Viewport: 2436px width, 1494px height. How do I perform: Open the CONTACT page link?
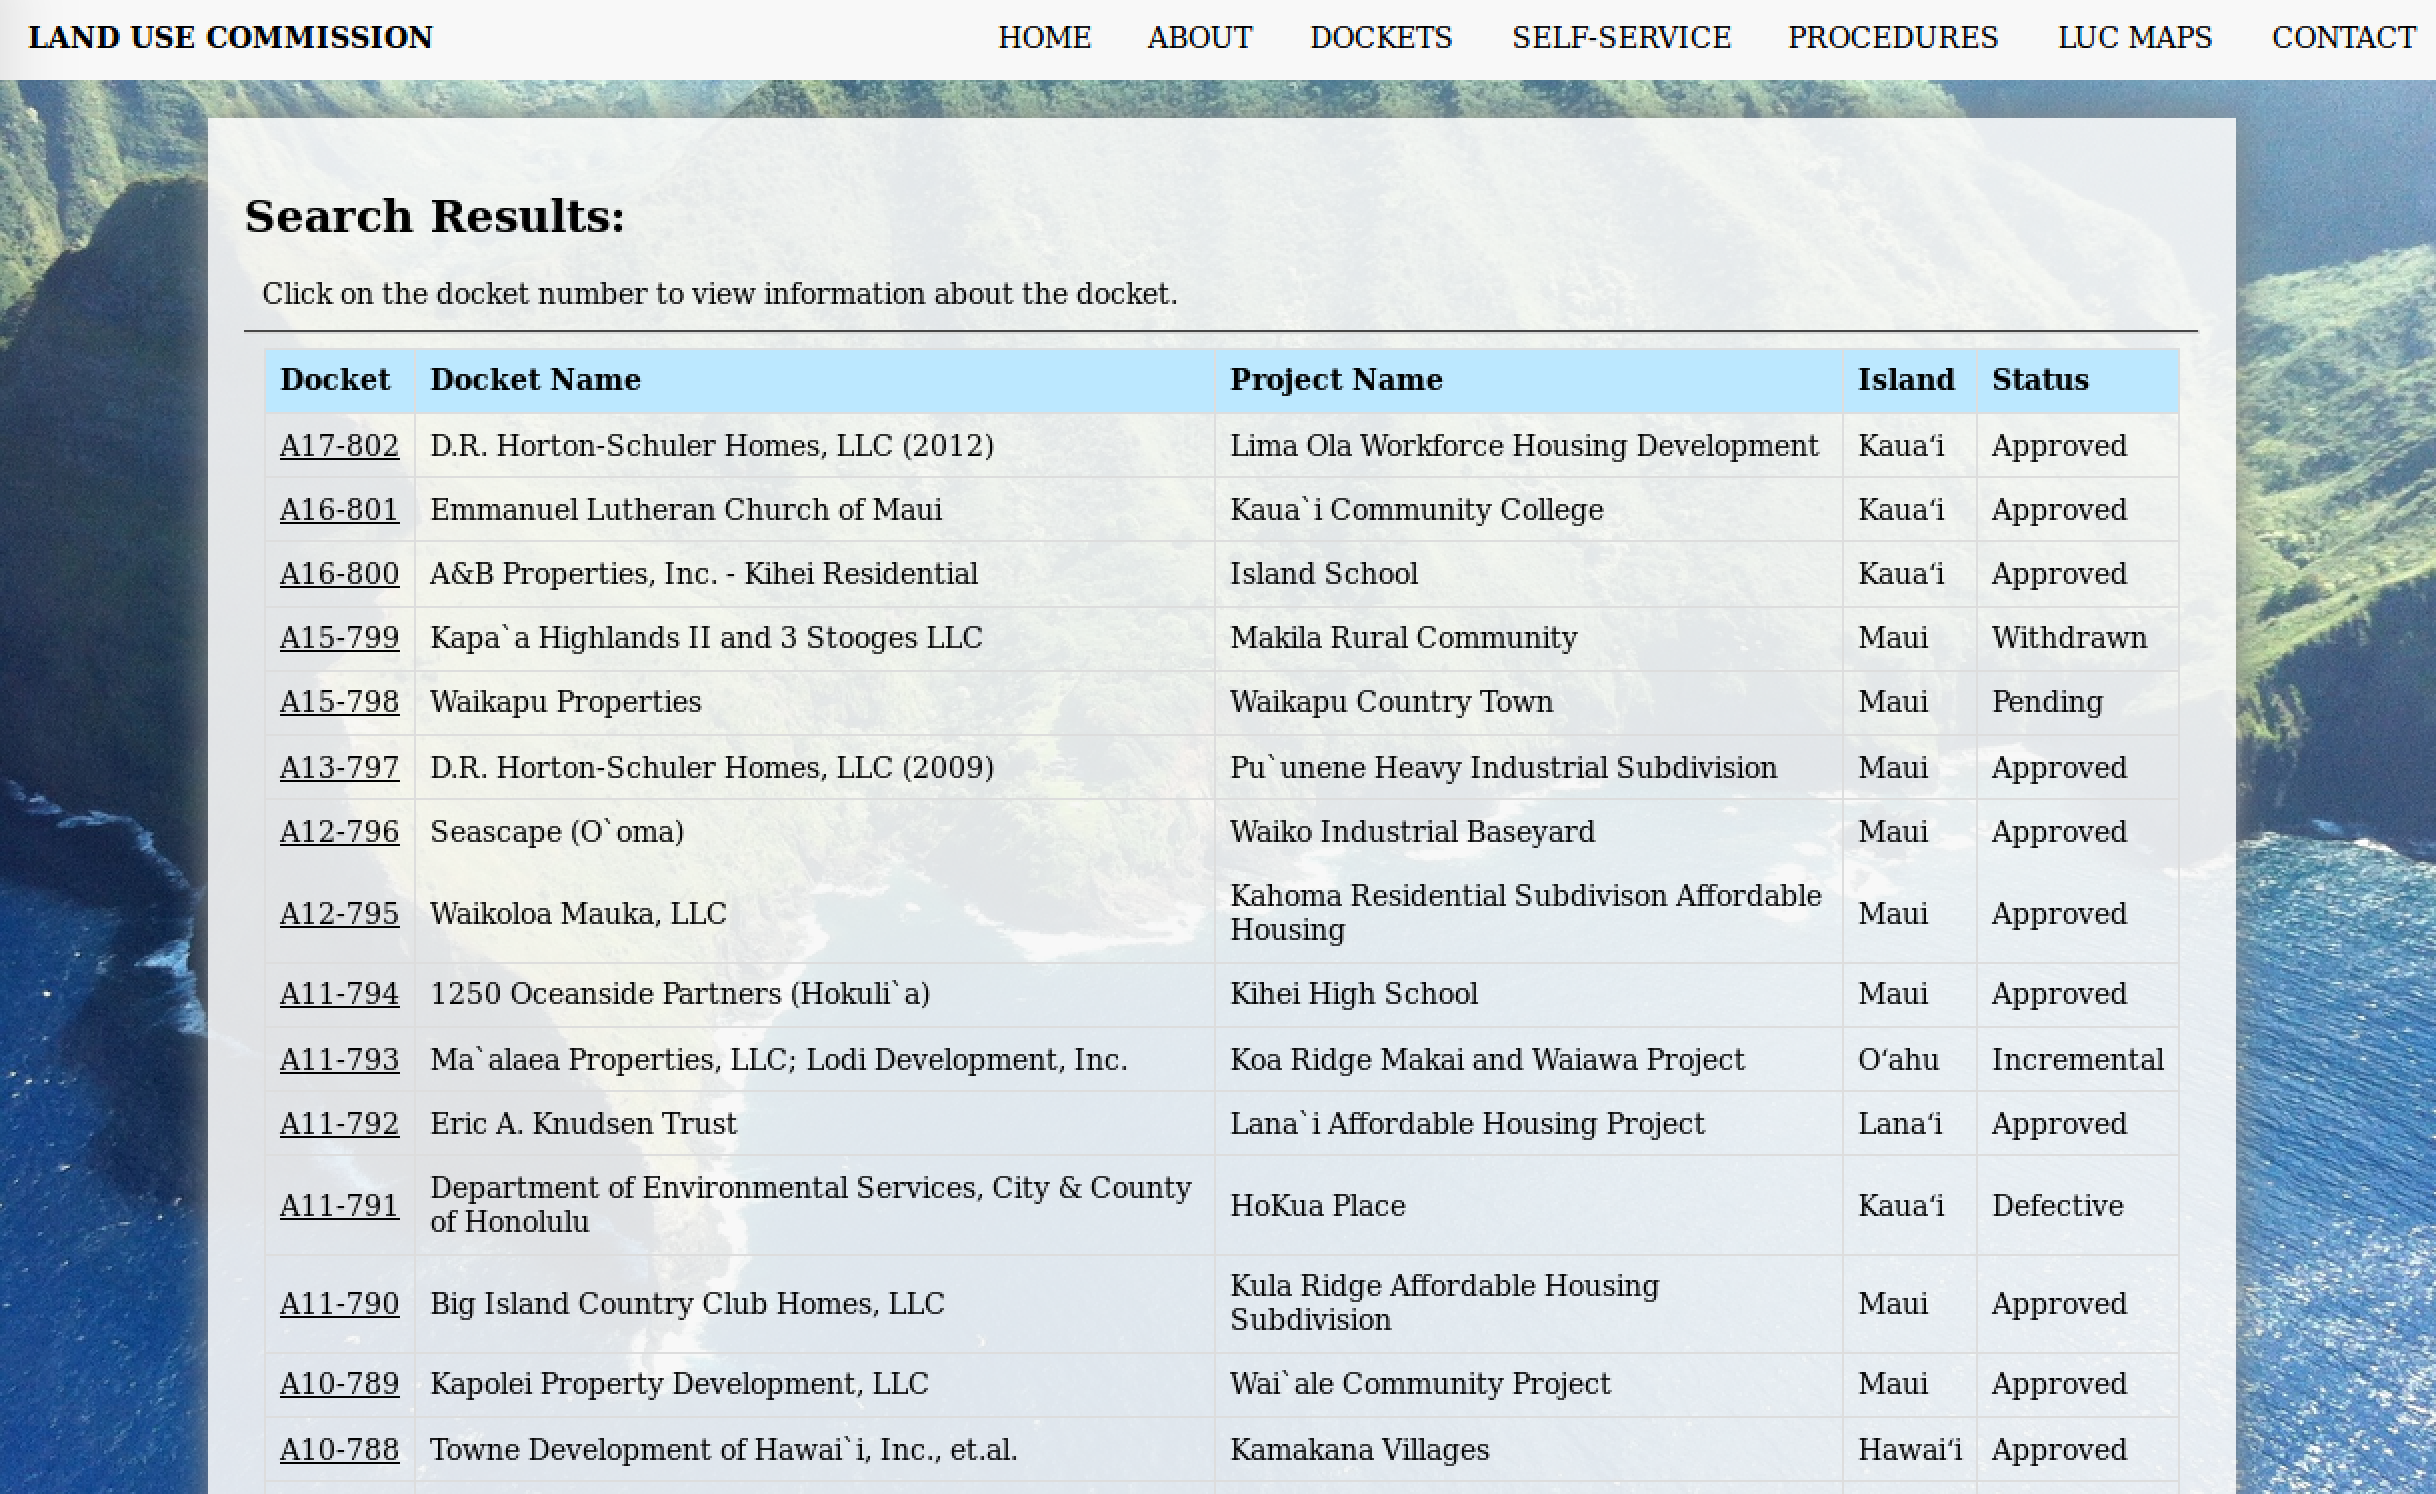click(2343, 38)
